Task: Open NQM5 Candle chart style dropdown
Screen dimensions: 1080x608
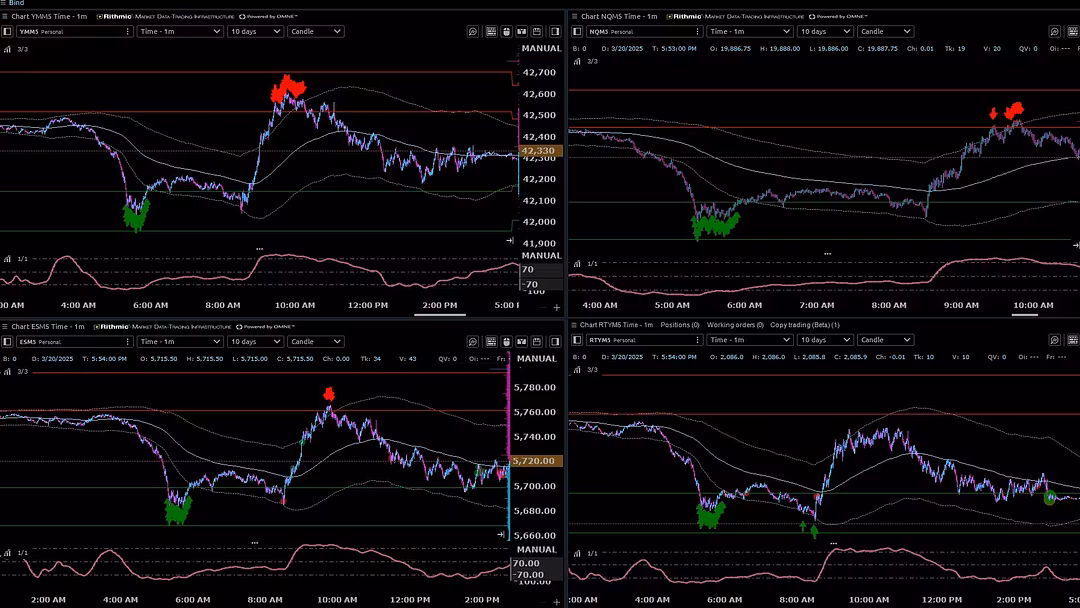Action: coord(885,32)
